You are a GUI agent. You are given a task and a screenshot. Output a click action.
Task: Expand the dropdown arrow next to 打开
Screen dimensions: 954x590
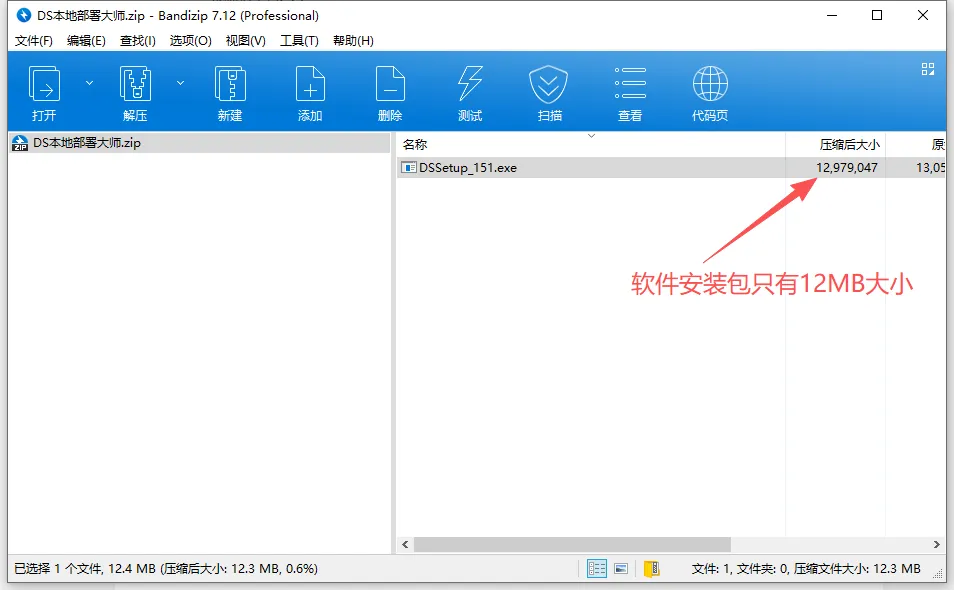click(x=89, y=83)
